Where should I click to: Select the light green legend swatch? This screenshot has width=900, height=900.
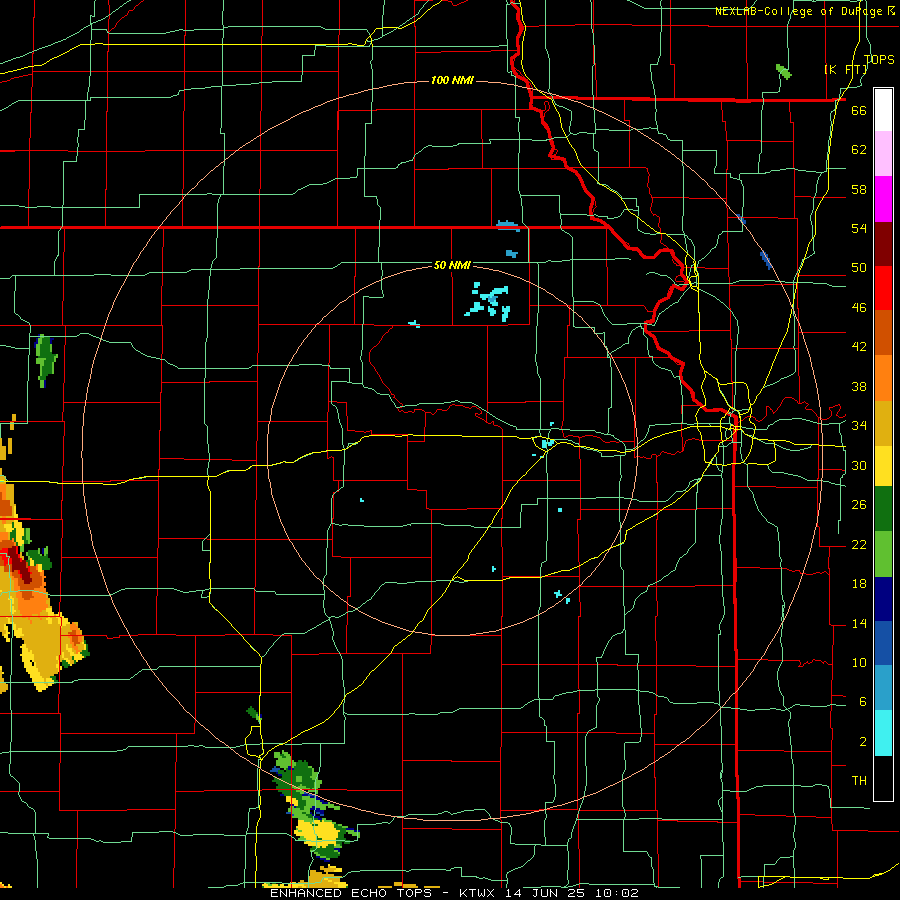[x=883, y=554]
